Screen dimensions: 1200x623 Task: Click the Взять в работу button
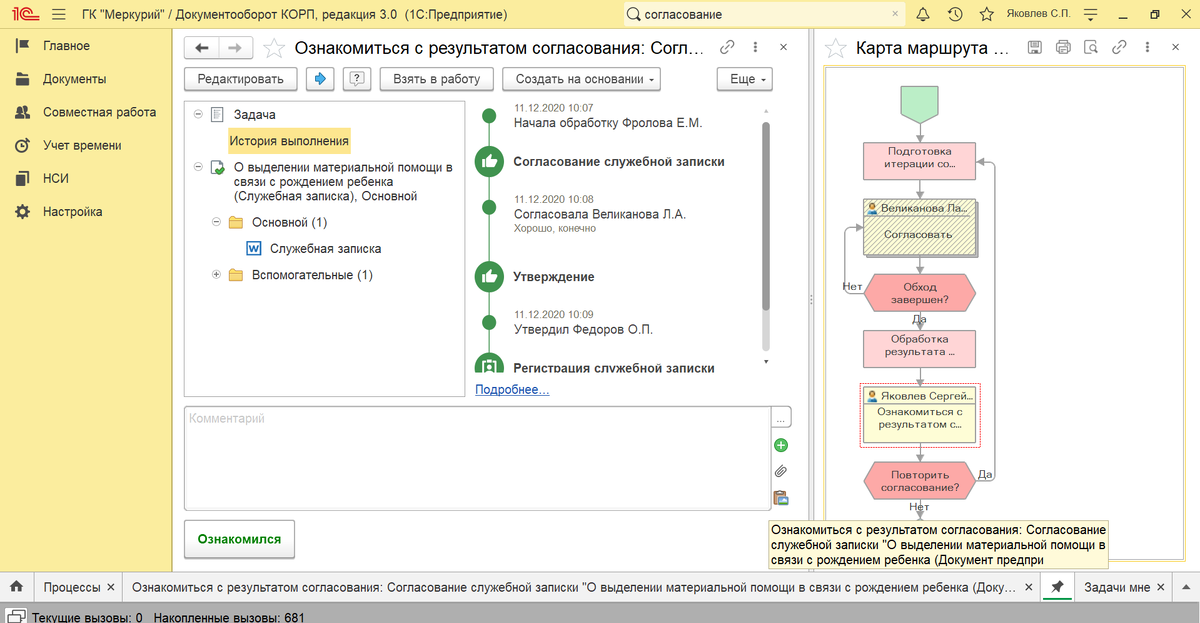tap(437, 79)
